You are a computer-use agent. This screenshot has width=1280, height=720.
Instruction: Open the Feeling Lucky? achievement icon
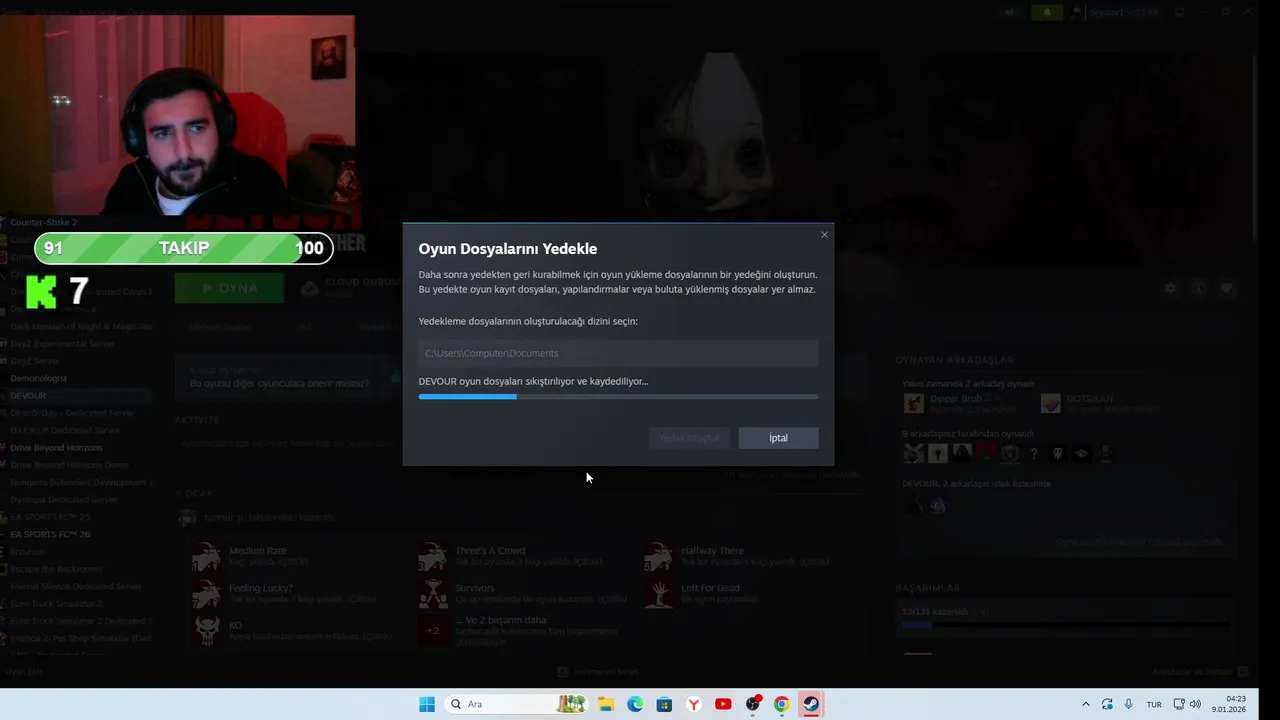pos(207,593)
